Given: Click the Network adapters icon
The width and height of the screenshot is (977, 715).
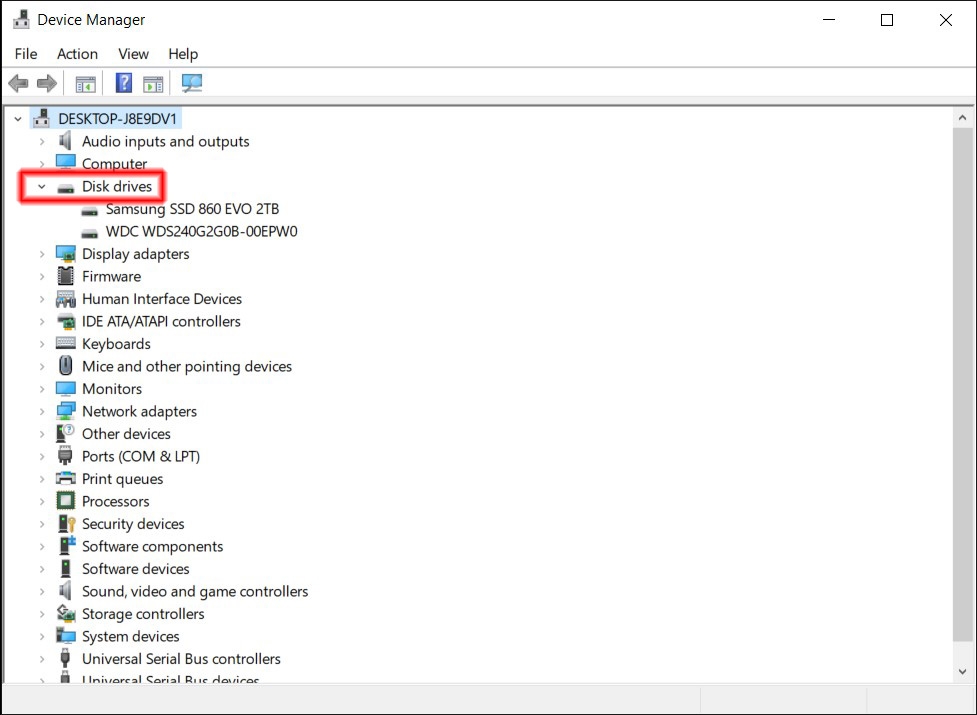Looking at the screenshot, I should (x=65, y=411).
